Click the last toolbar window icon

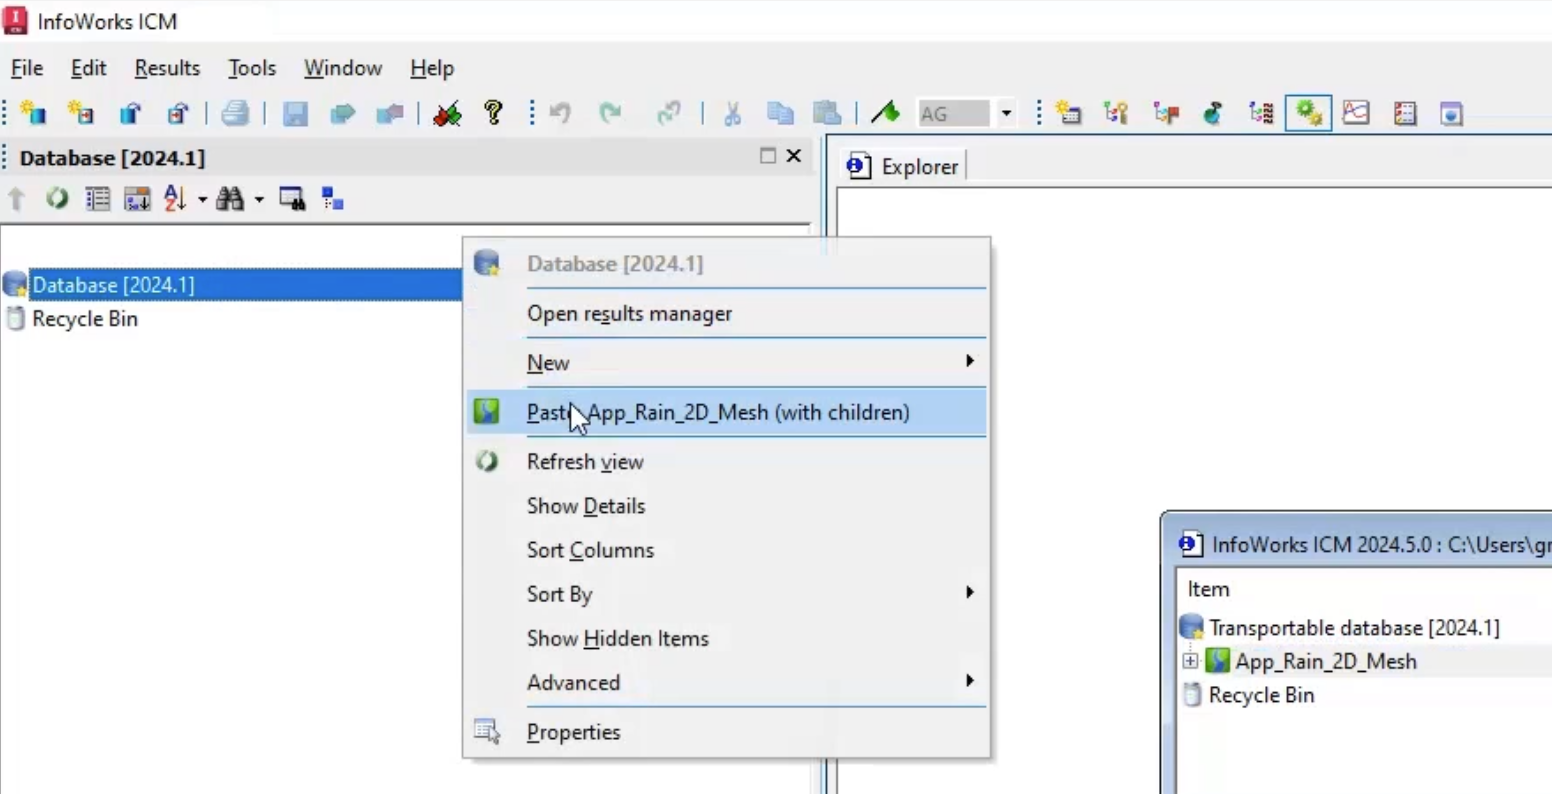point(1452,113)
